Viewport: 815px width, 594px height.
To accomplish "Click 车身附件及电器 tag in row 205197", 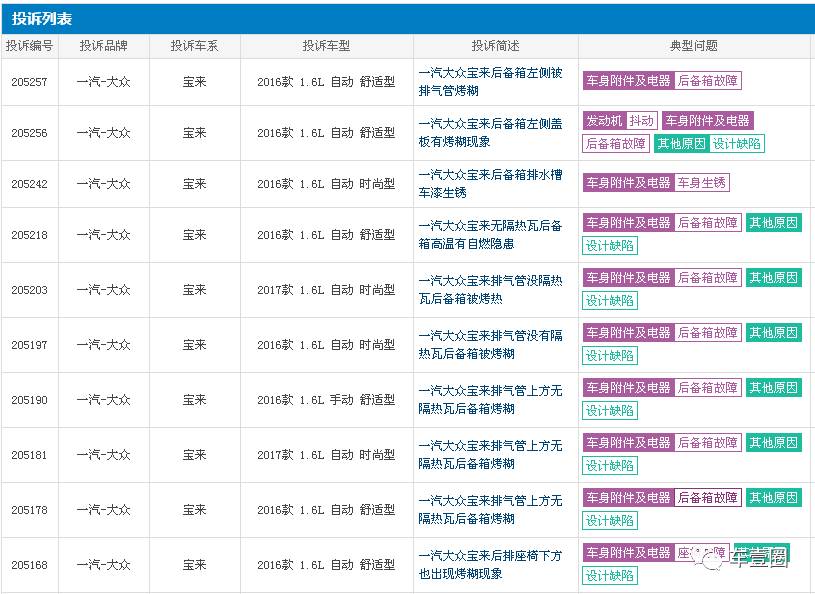I will click(x=628, y=333).
